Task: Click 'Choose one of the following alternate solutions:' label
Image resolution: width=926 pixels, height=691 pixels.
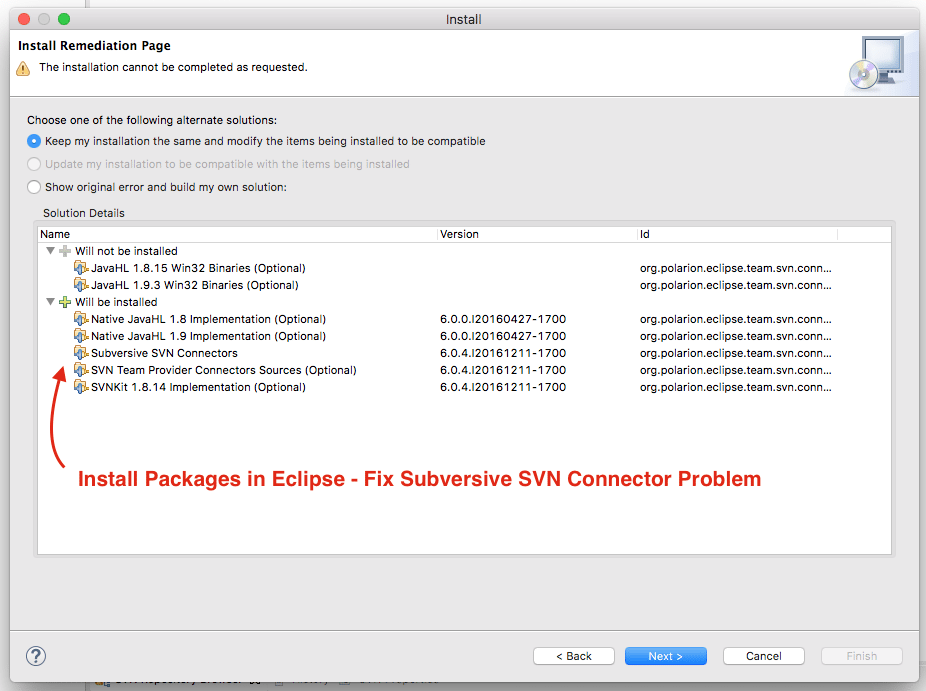Action: pyautogui.click(x=152, y=120)
